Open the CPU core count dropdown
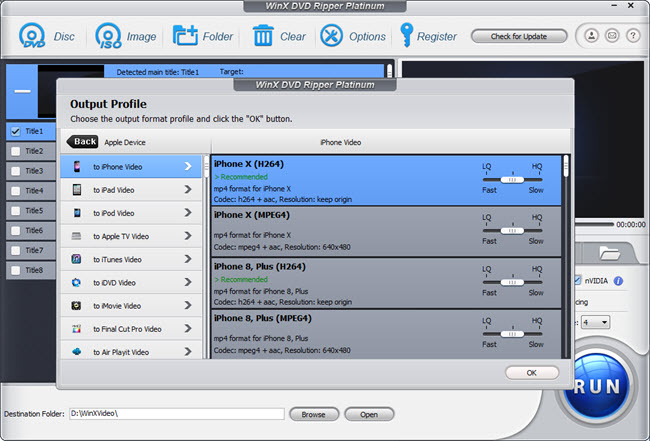650x441 pixels. click(x=595, y=322)
